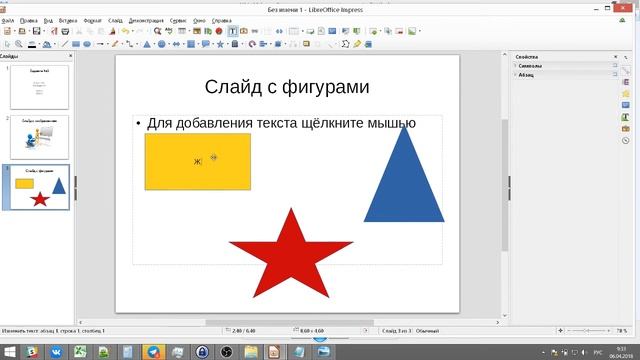
Task: Click the Curve freeform pencil tool
Action: pyautogui.click(x=115, y=44)
